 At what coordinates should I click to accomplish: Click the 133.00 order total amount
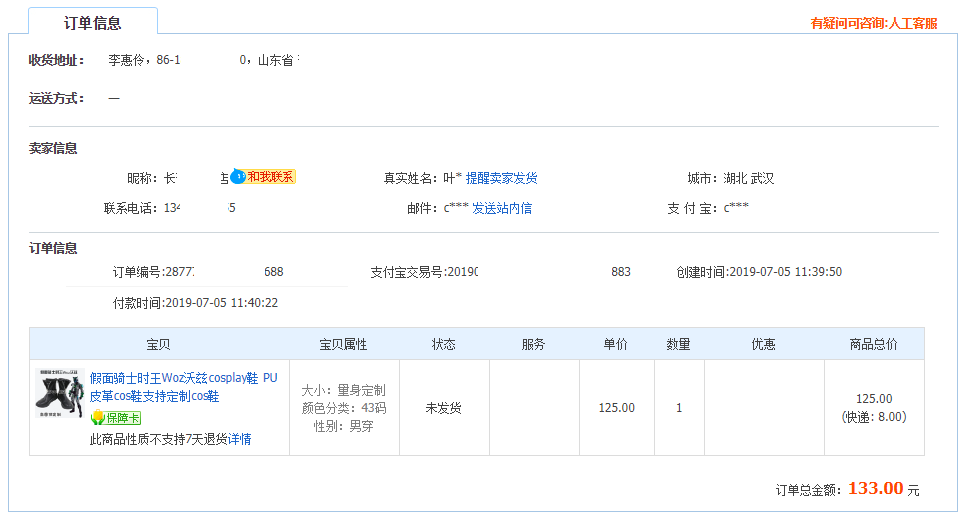pyautogui.click(x=875, y=489)
